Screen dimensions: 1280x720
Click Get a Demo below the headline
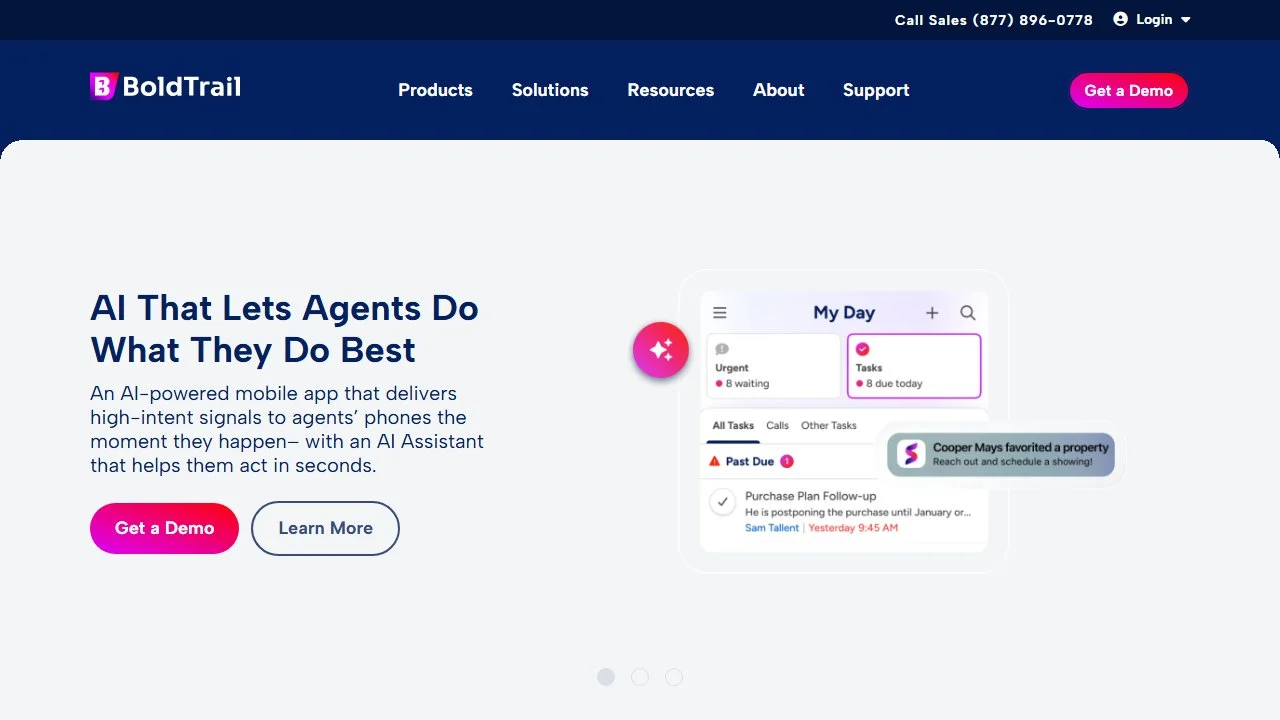click(164, 528)
